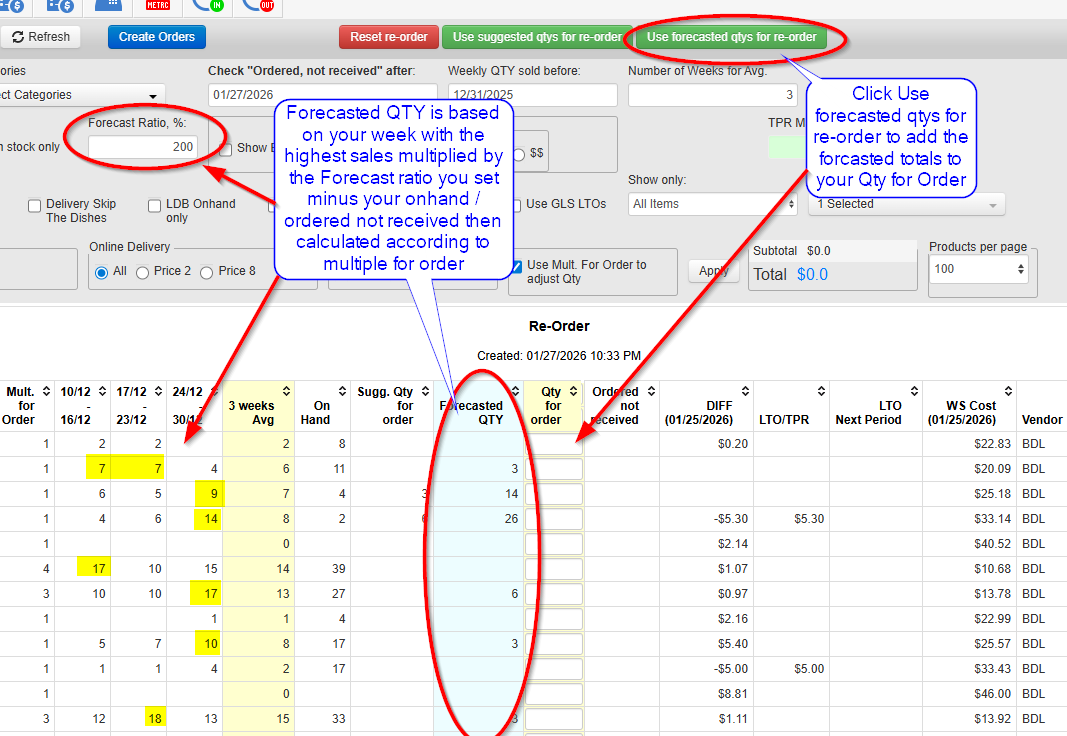Screen dimensions: 1067x736
Task: Click On Hand value 39
Action: pyautogui.click(x=339, y=569)
